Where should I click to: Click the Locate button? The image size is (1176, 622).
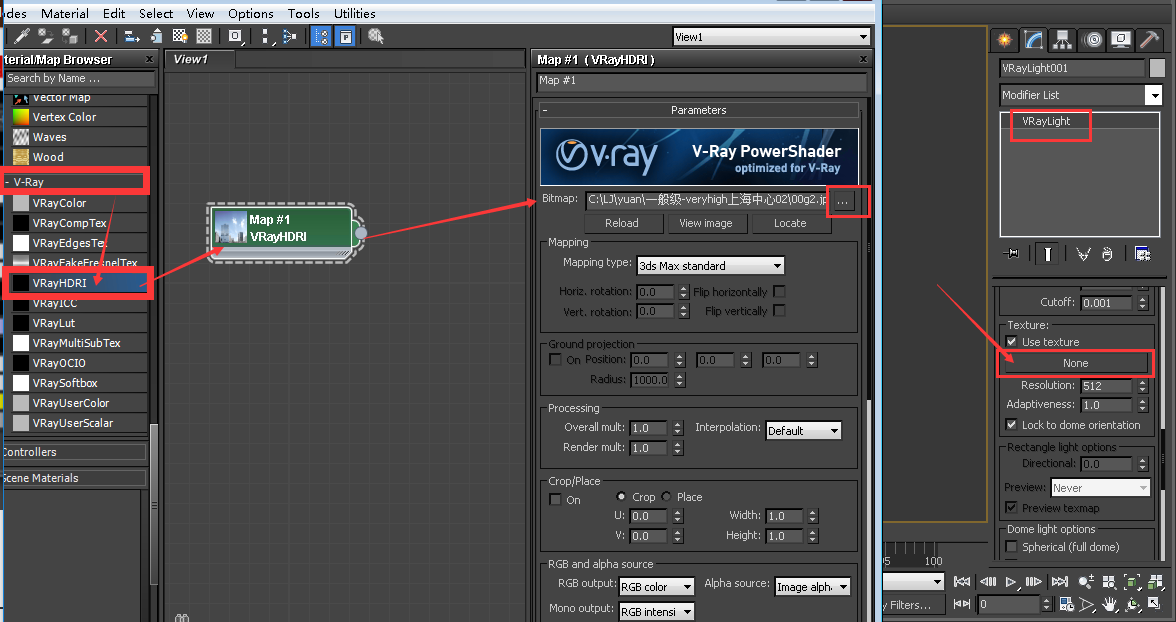pyautogui.click(x=790, y=223)
